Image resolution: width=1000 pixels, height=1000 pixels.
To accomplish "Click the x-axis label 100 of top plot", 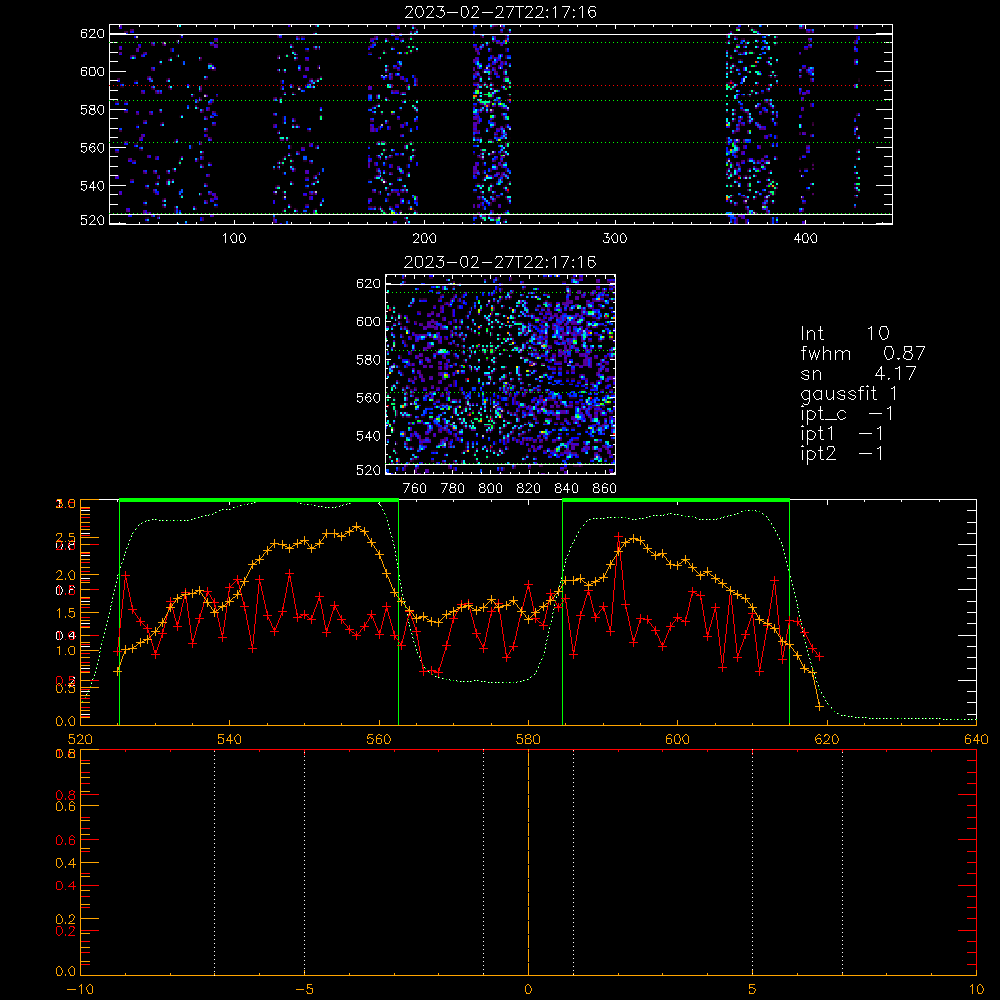I will point(234,239).
